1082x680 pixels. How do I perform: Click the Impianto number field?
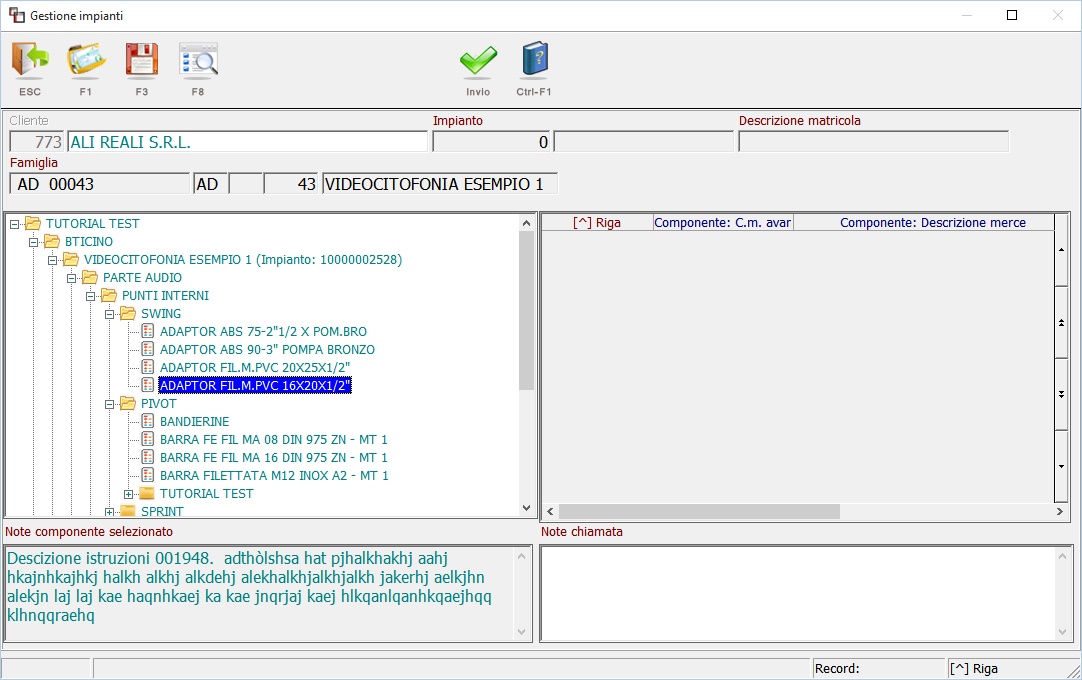click(491, 142)
